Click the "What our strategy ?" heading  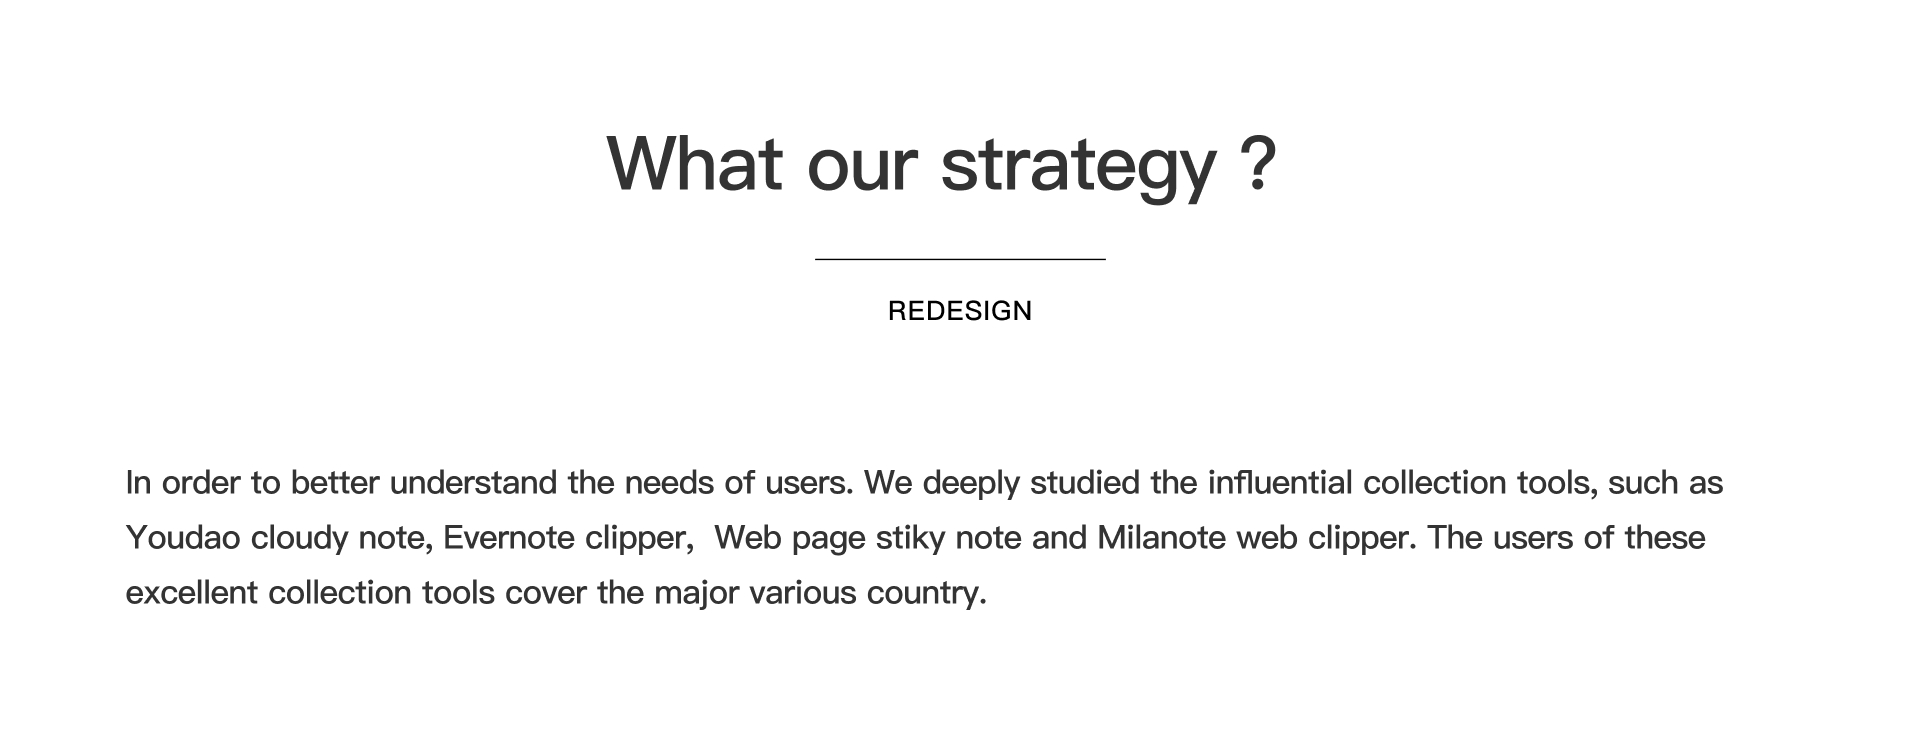click(940, 164)
